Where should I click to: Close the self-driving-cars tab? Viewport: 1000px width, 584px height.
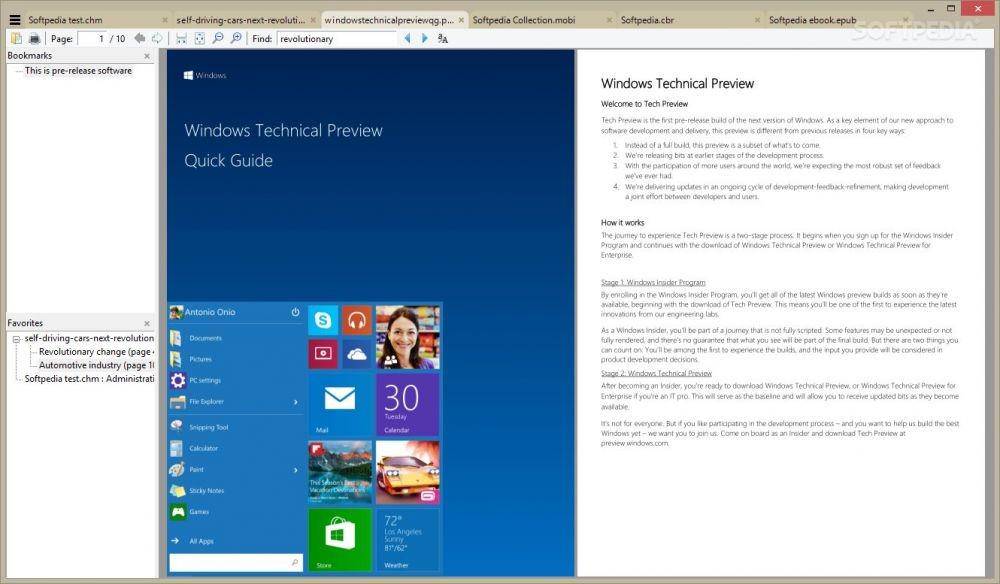pyautogui.click(x=313, y=20)
